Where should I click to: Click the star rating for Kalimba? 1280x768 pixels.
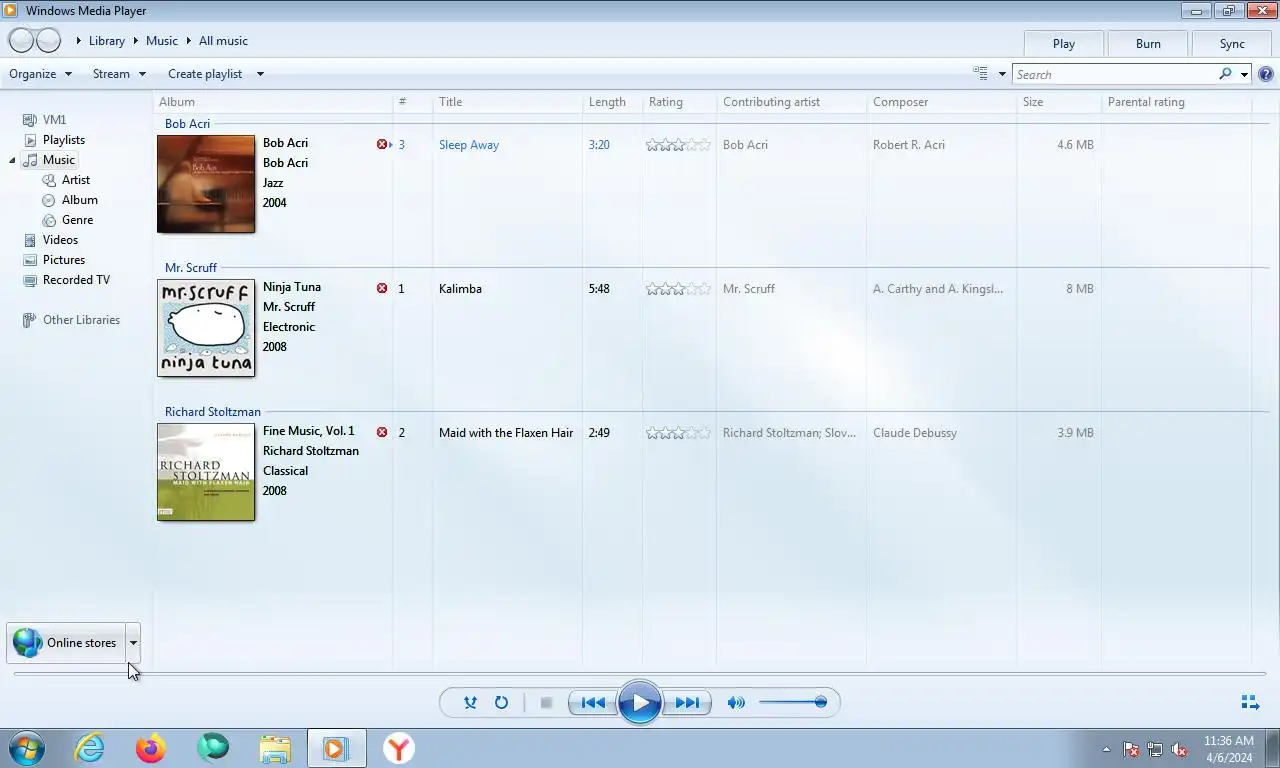[678, 289]
